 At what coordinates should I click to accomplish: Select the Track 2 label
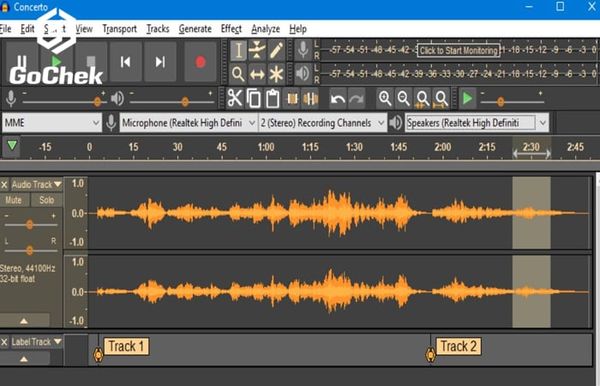click(x=458, y=347)
